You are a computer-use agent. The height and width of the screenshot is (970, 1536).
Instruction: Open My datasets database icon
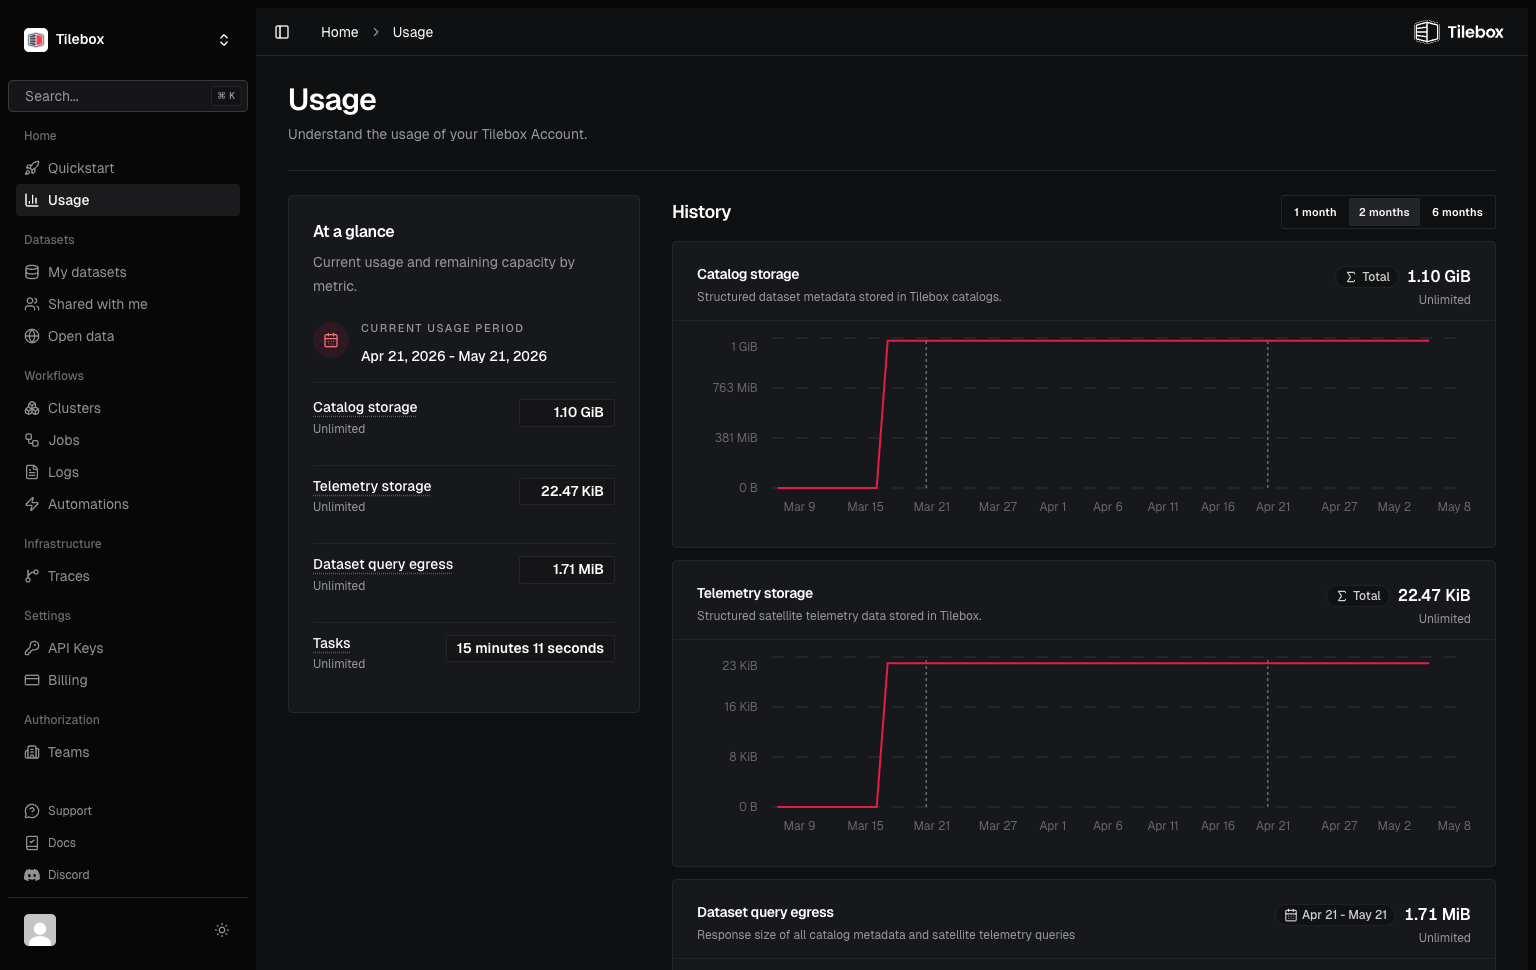click(x=32, y=272)
